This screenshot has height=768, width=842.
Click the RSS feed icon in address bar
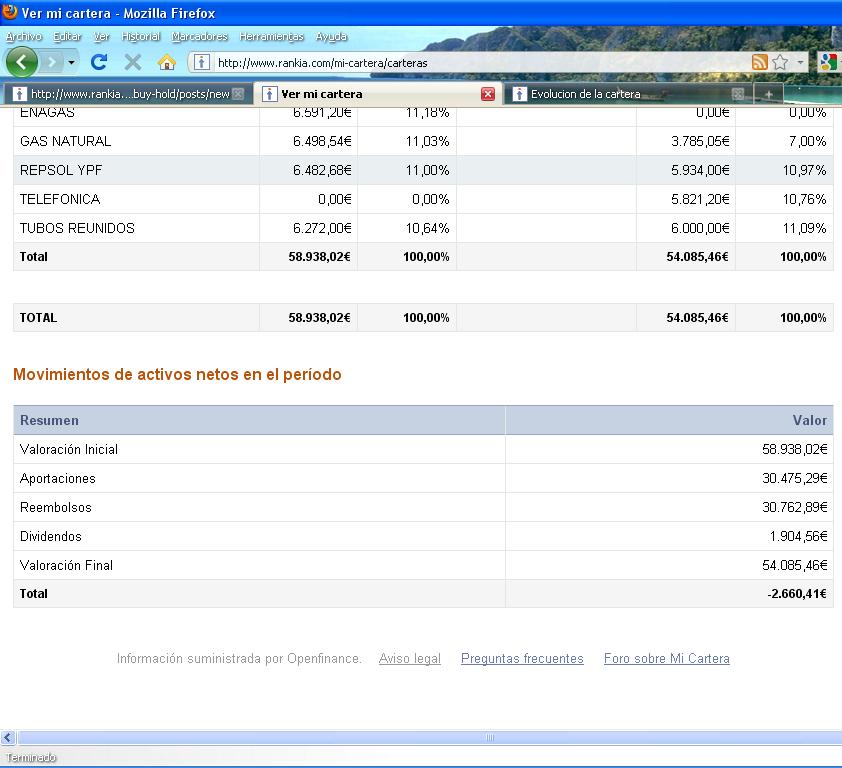[760, 62]
